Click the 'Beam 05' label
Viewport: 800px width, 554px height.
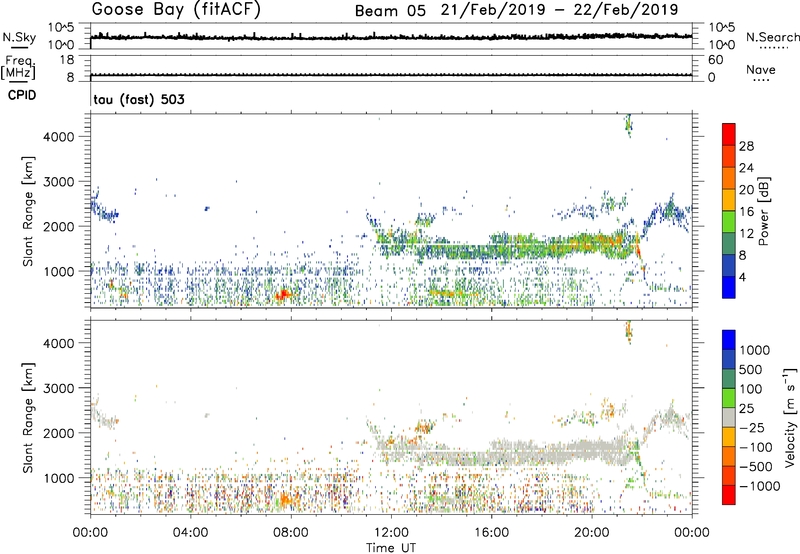(390, 11)
